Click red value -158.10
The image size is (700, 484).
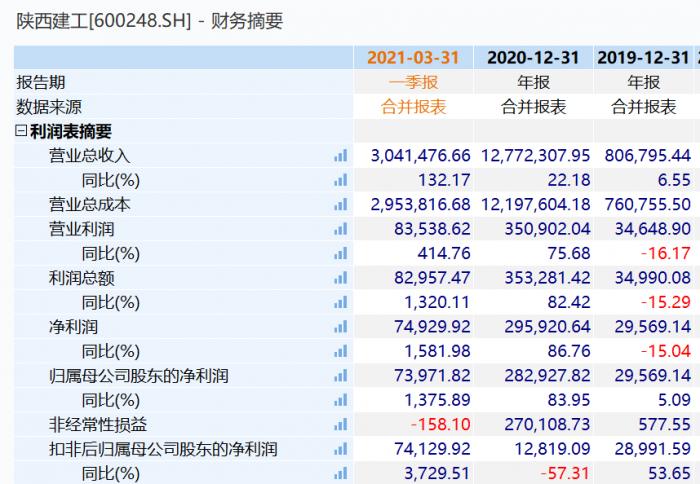pos(441,424)
